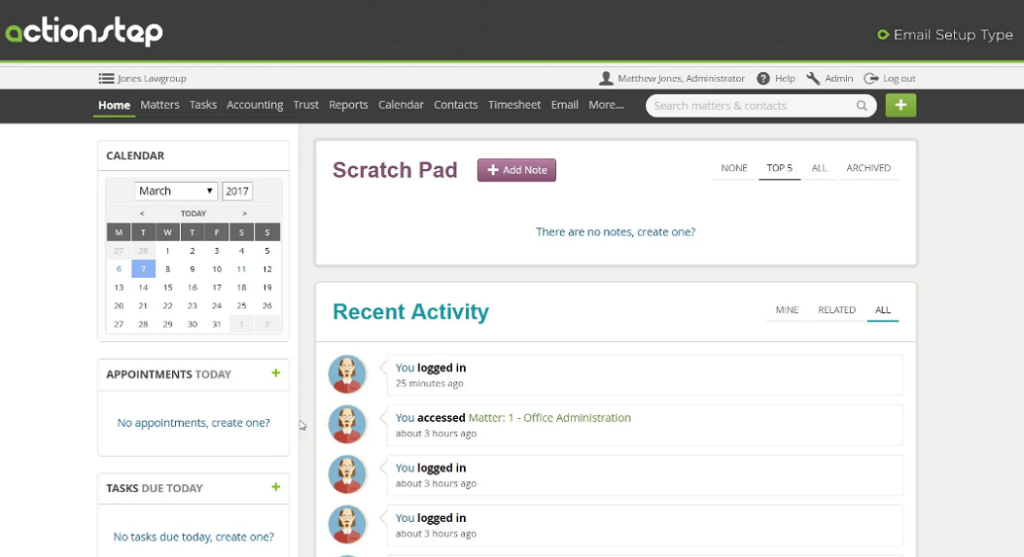Viewport: 1024px width, 557px height.
Task: Open the Contacts menu
Action: point(456,104)
